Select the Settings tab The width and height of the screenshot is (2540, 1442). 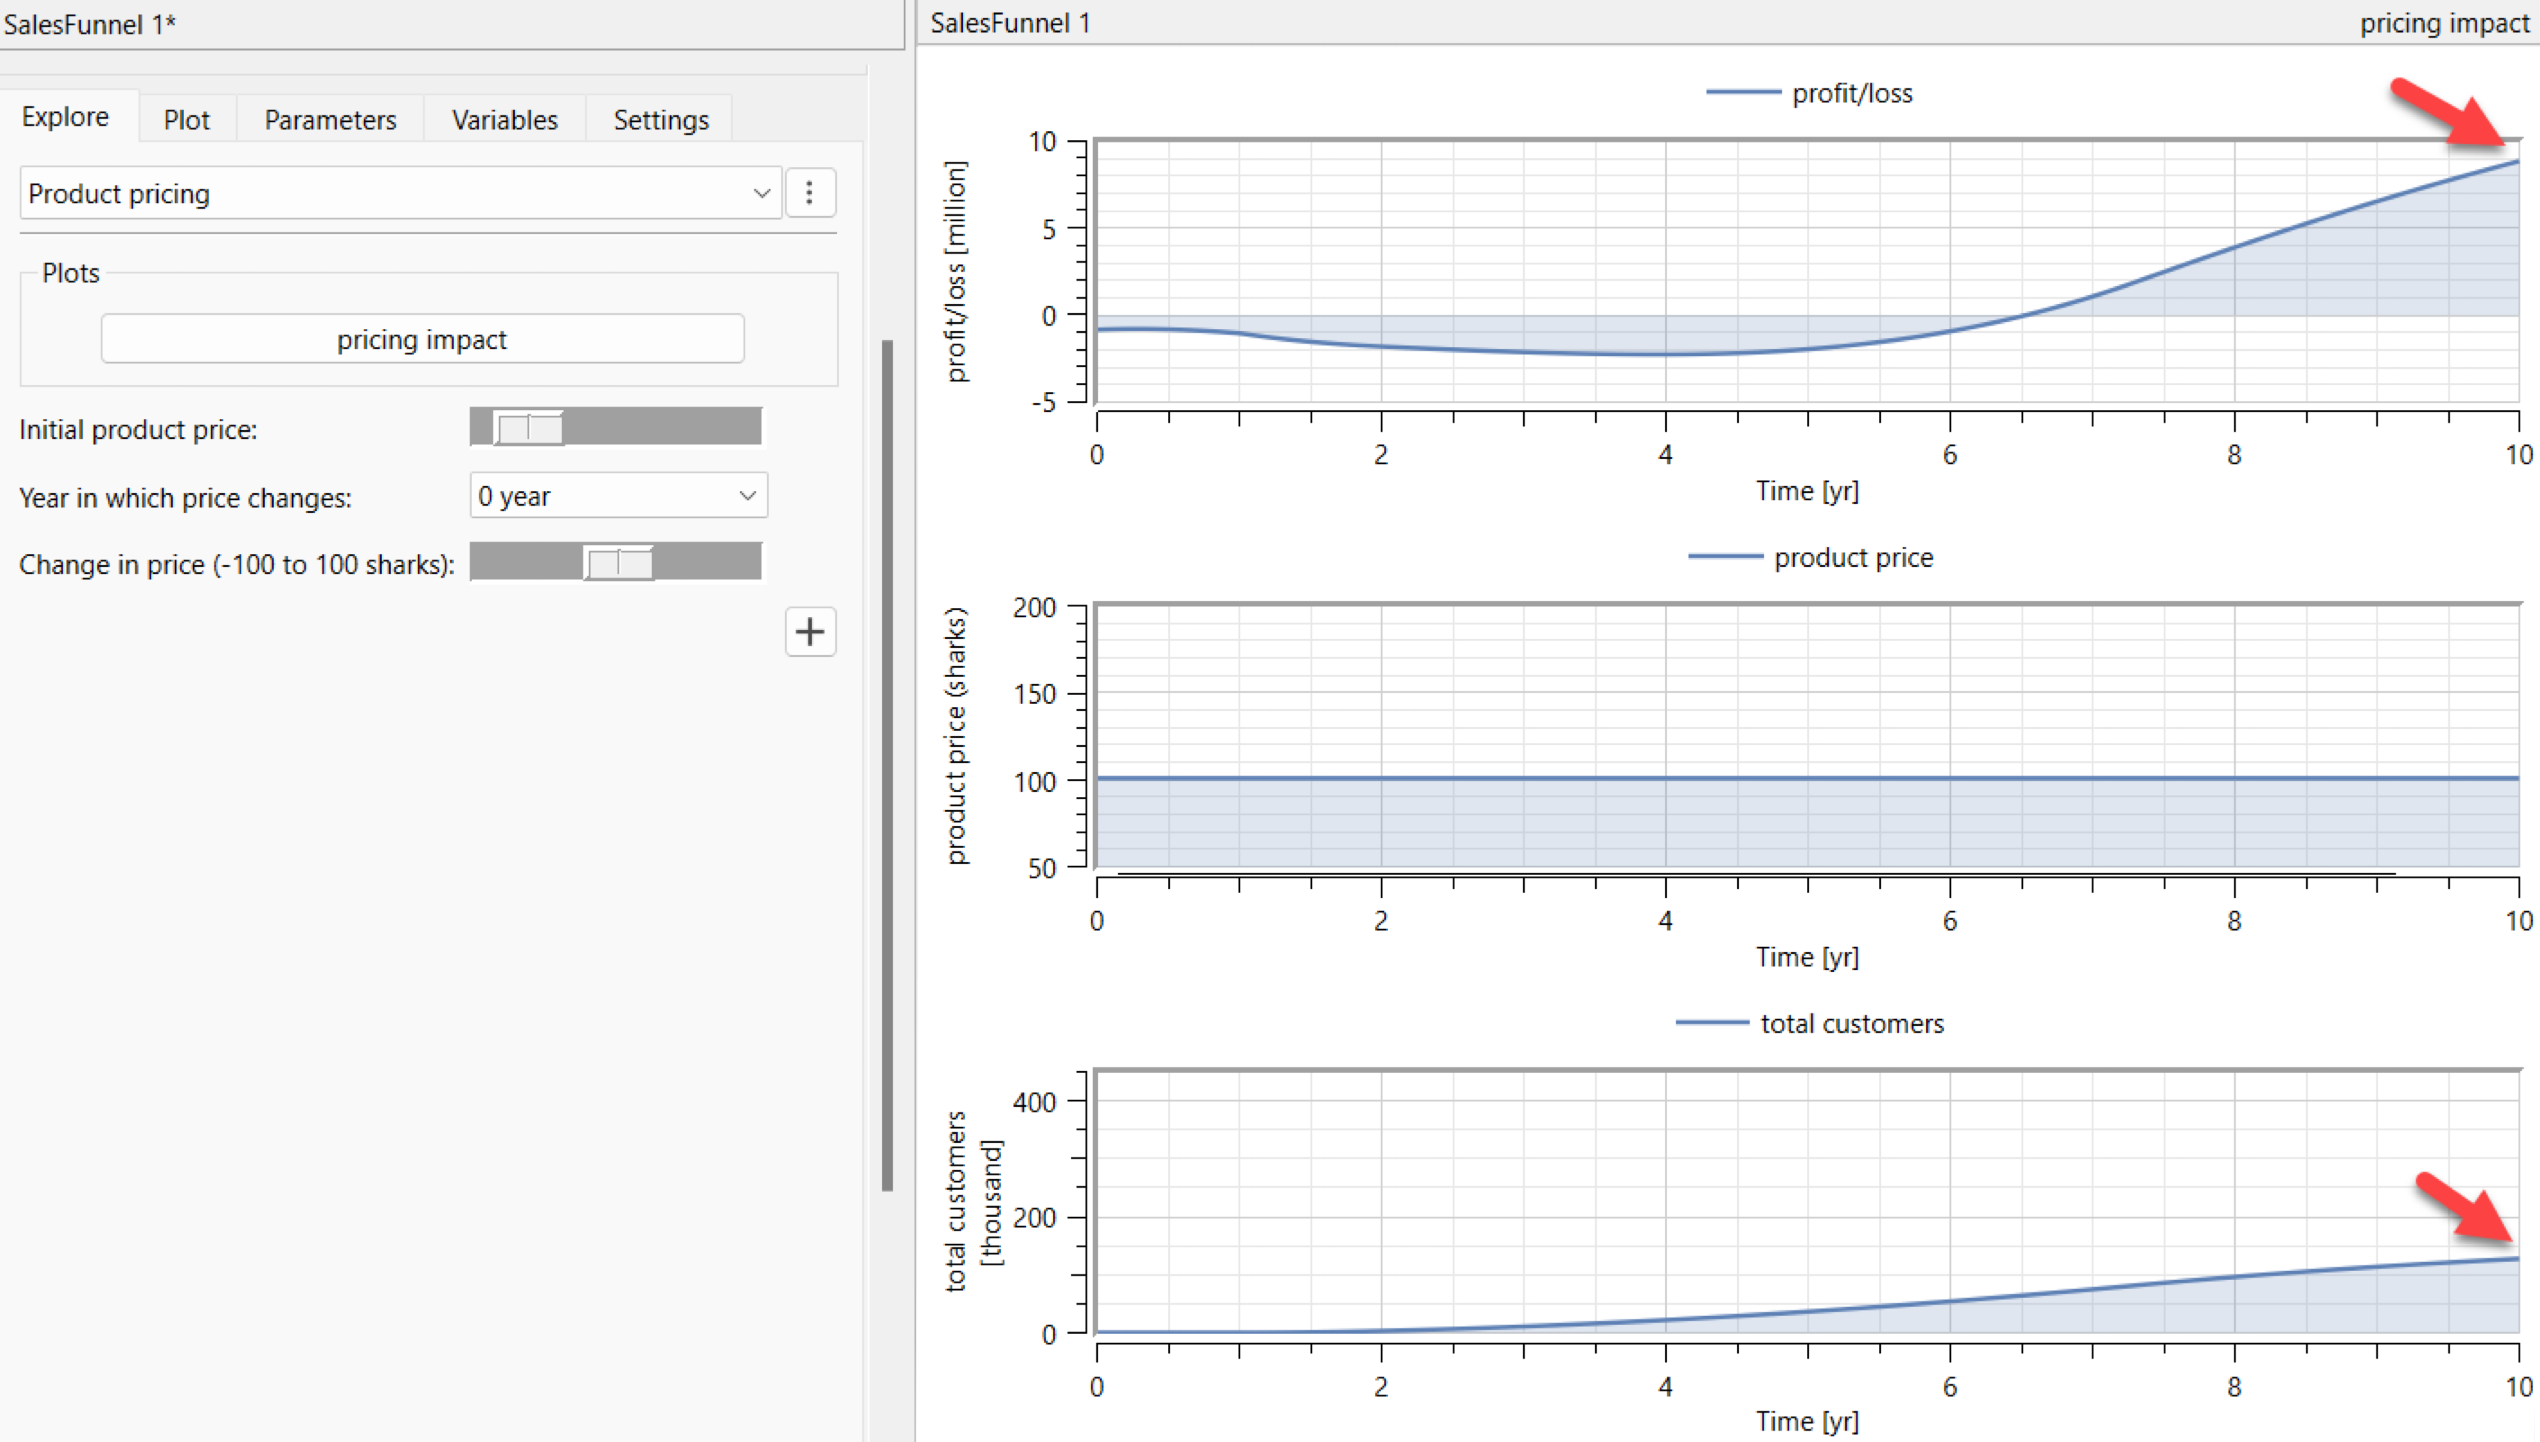coord(660,119)
